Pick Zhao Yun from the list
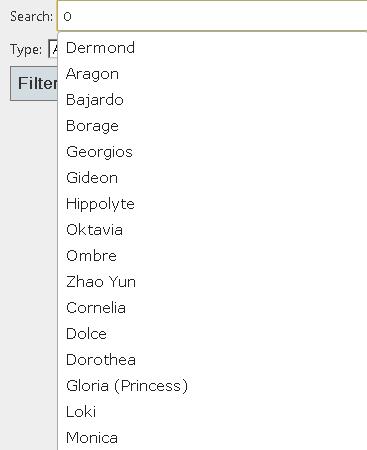The width and height of the screenshot is (367, 450). pyautogui.click(x=212, y=282)
